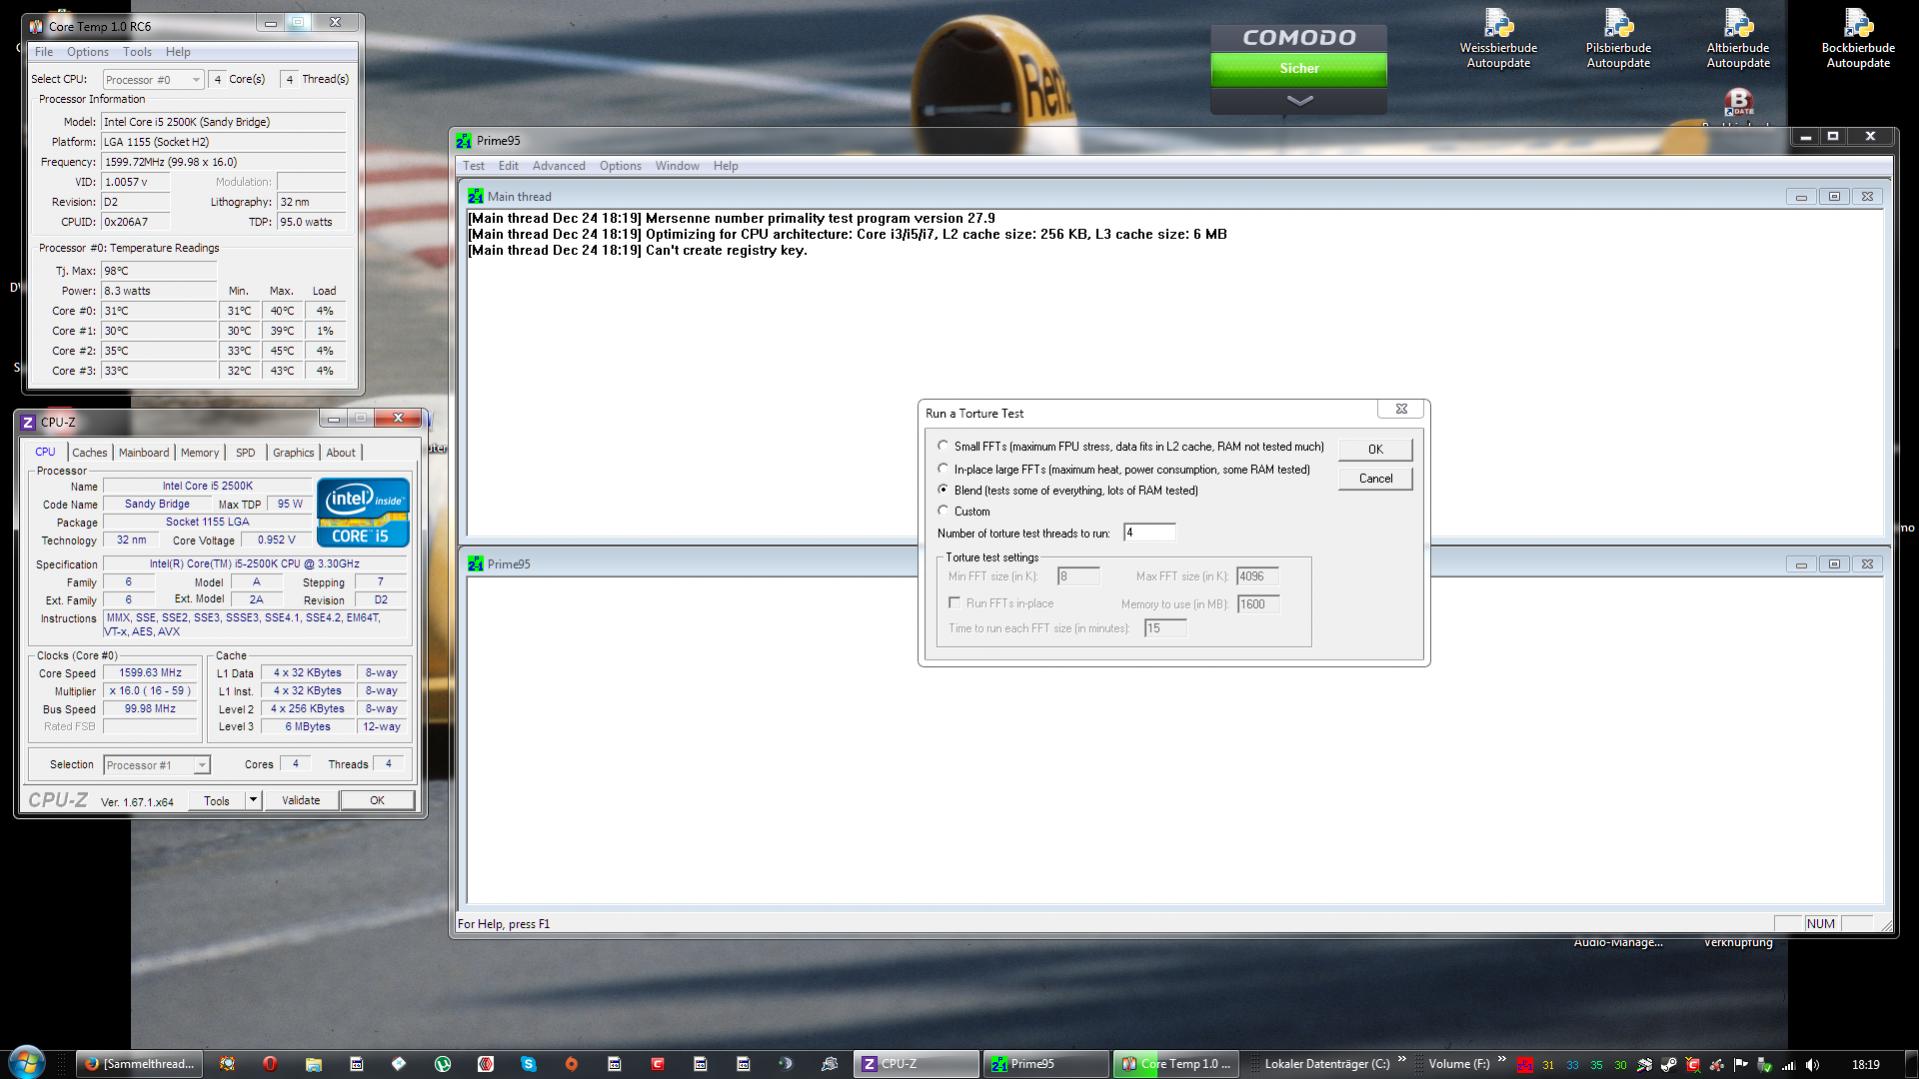Toggle Run FFTs in-place checkbox

point(954,603)
